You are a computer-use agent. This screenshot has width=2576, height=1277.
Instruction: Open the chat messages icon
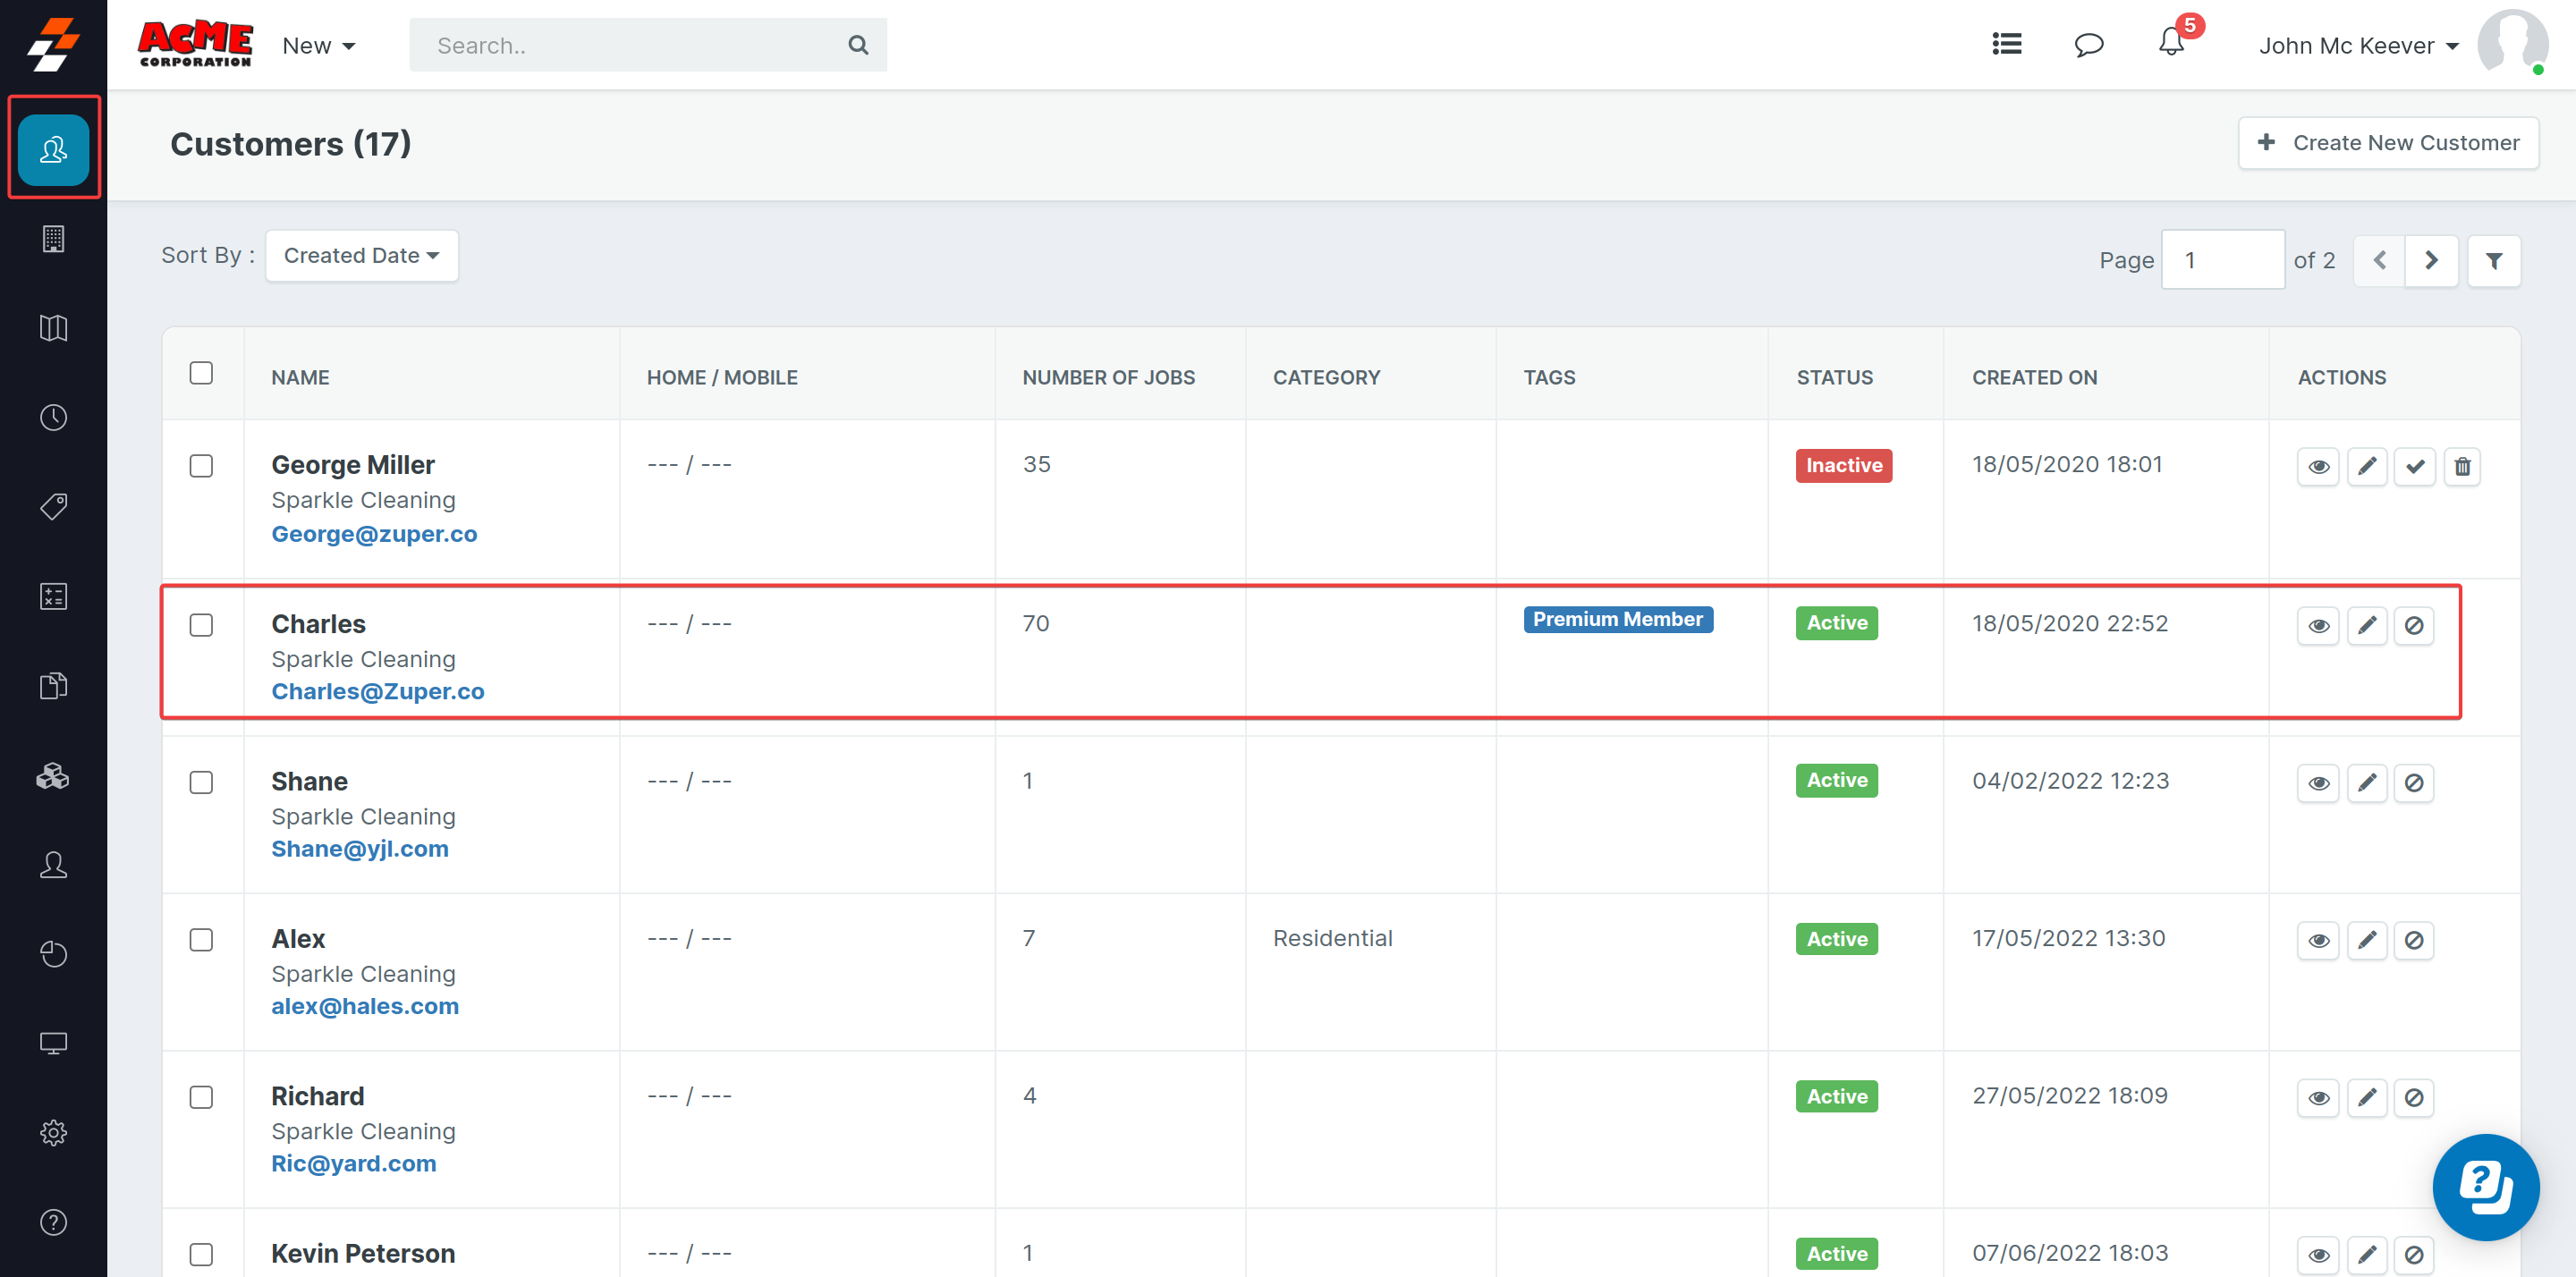2088,45
